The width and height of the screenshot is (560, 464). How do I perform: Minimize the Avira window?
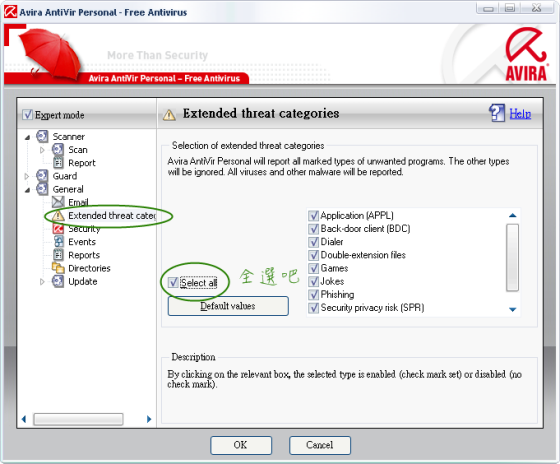click(488, 8)
